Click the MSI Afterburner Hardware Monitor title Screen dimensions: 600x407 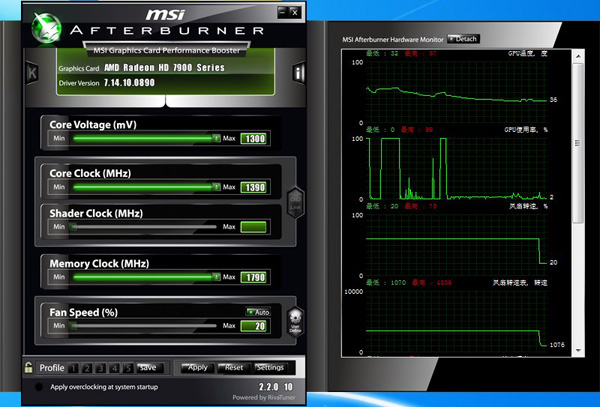(393, 39)
